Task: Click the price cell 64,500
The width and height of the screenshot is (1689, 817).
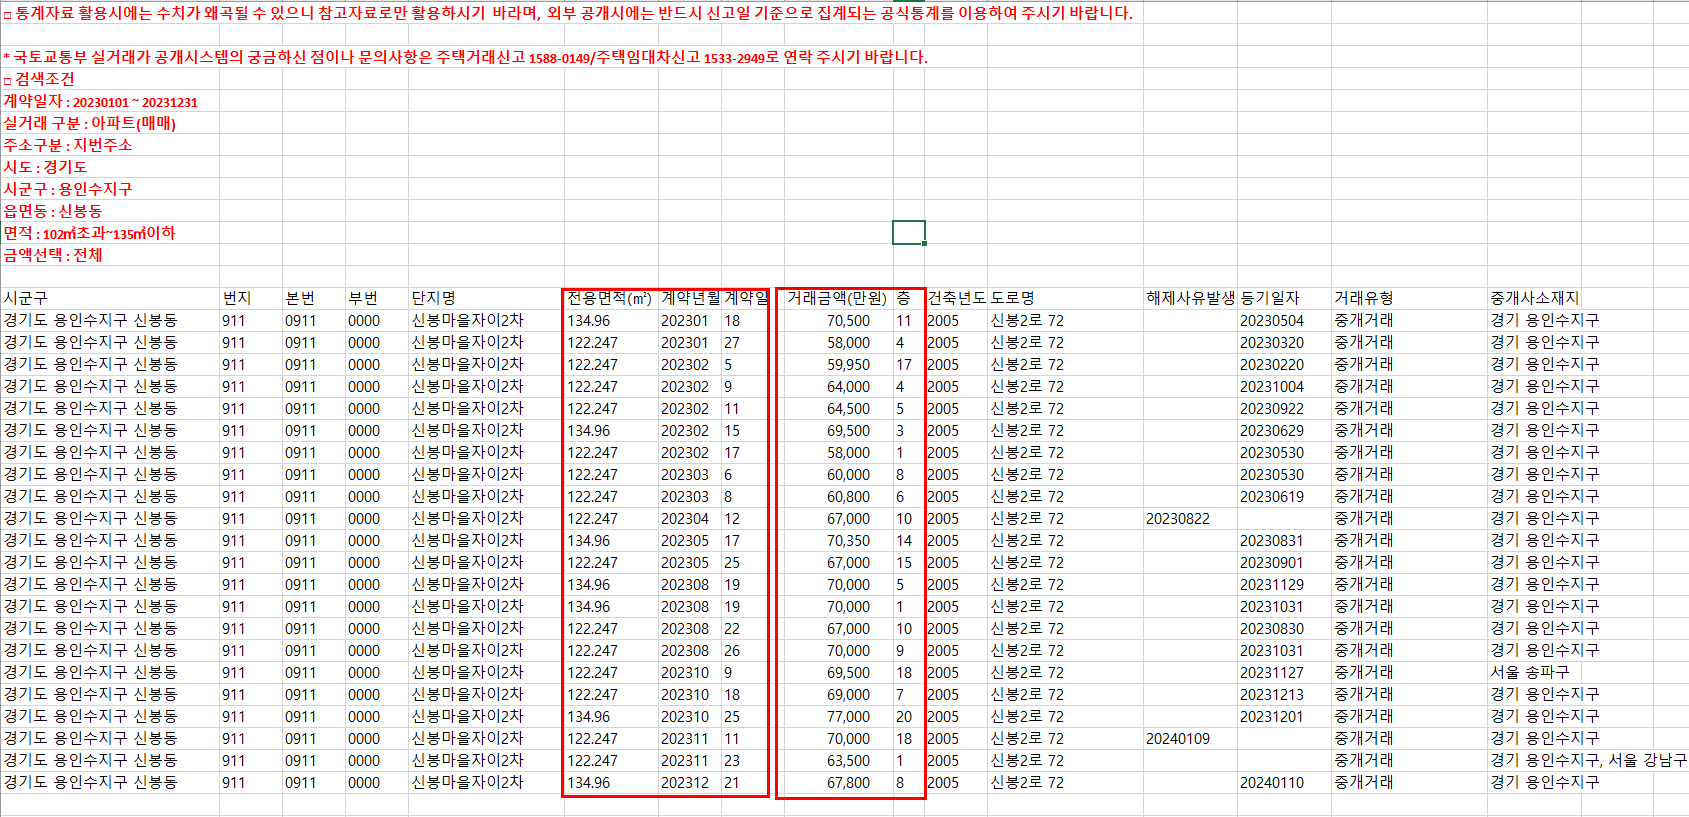Action: (x=838, y=409)
